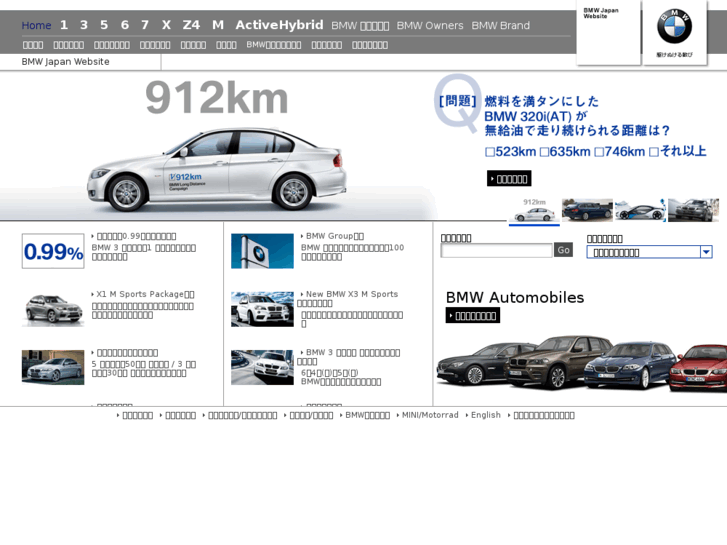This screenshot has width=727, height=545.
Task: Open the BMW Owners section
Action: [430, 26]
